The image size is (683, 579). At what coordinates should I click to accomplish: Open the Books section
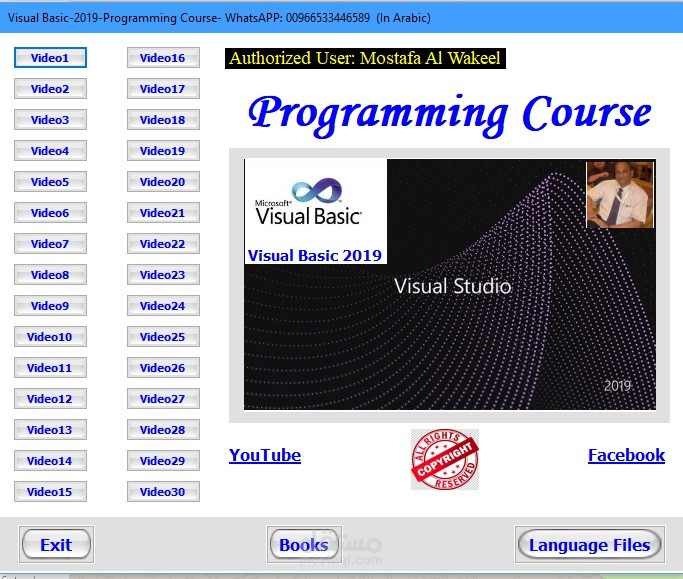point(304,545)
